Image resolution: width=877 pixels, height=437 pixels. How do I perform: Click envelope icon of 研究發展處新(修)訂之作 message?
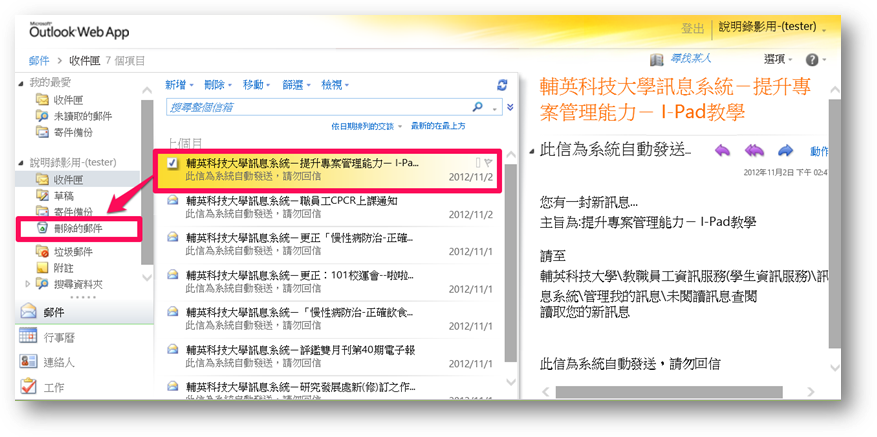point(173,387)
